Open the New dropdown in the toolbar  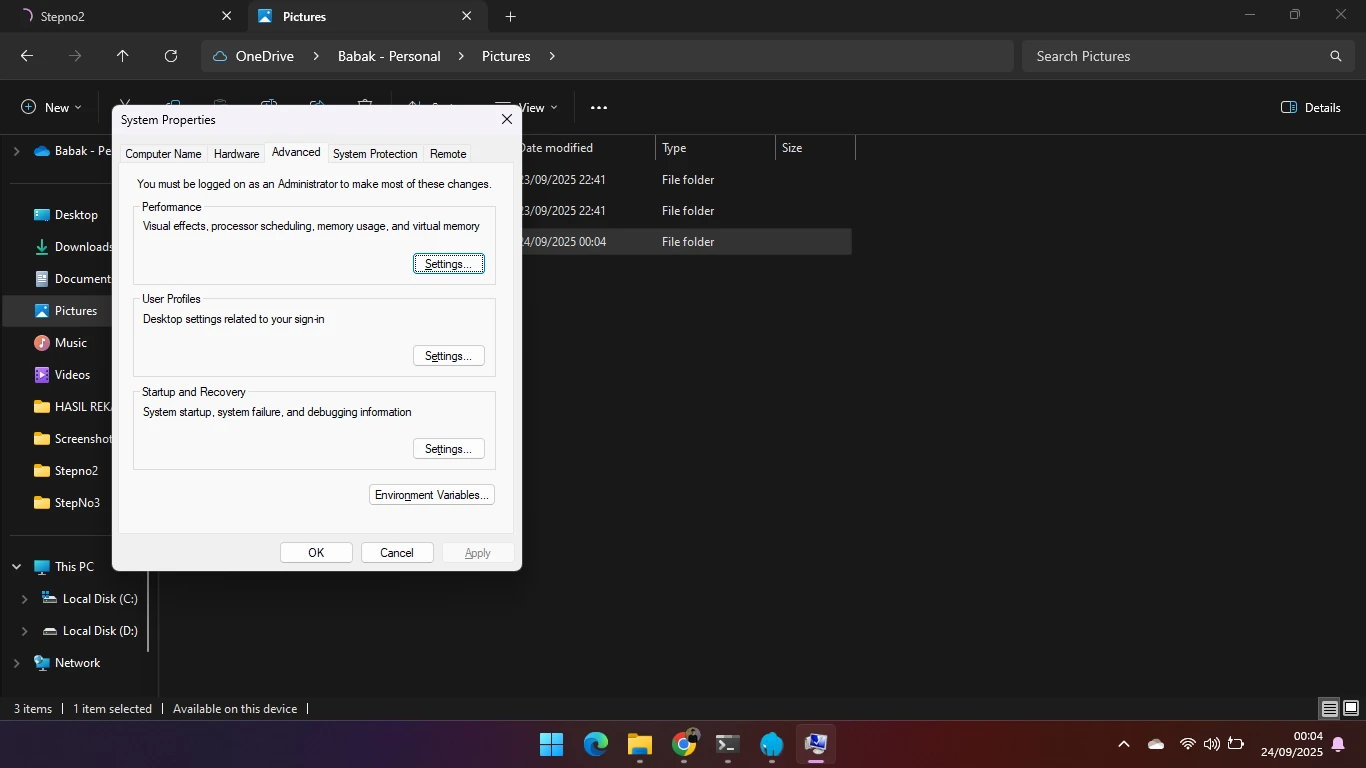[51, 107]
